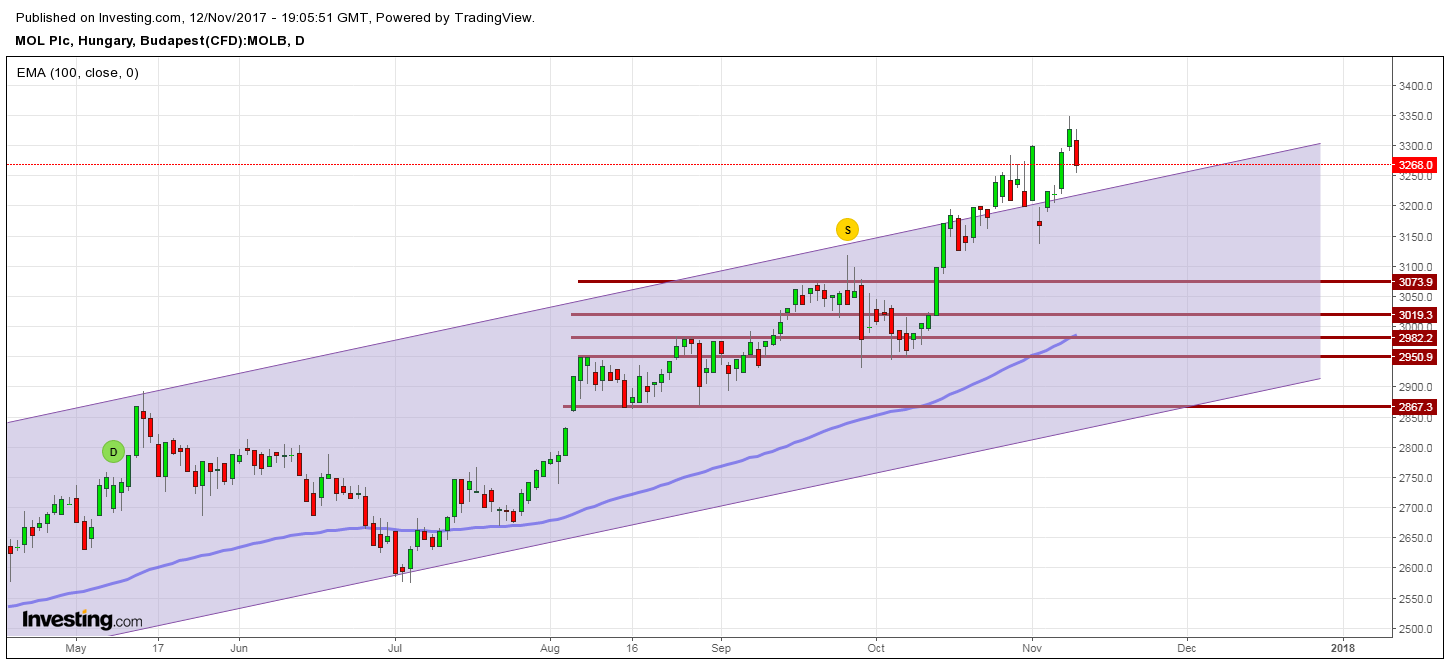Click the green D dividend marker
Image resolution: width=1450 pixels, height=661 pixels.
pyautogui.click(x=113, y=451)
